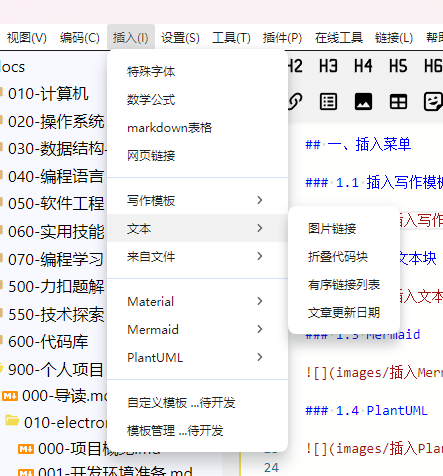Click the list icon in the toolbar
The image size is (443, 476).
coord(328,102)
